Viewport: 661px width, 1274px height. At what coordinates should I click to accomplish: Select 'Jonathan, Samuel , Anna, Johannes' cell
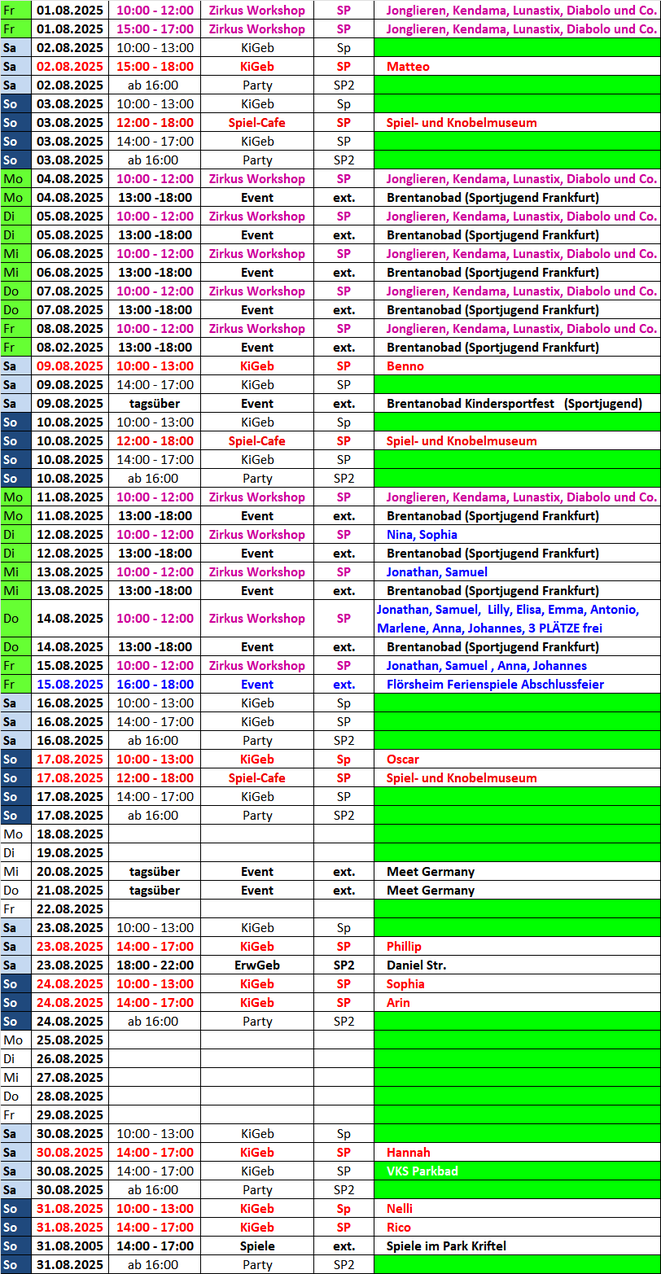coord(517,665)
